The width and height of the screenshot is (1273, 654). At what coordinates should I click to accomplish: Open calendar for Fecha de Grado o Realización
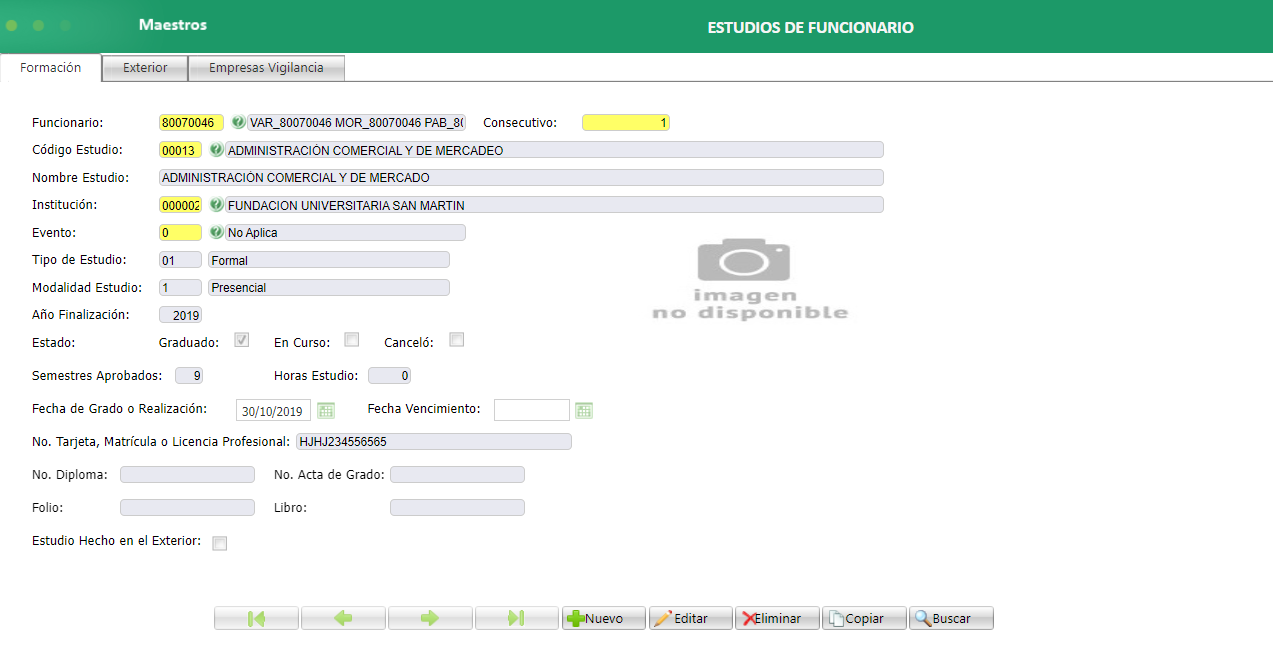coord(325,409)
